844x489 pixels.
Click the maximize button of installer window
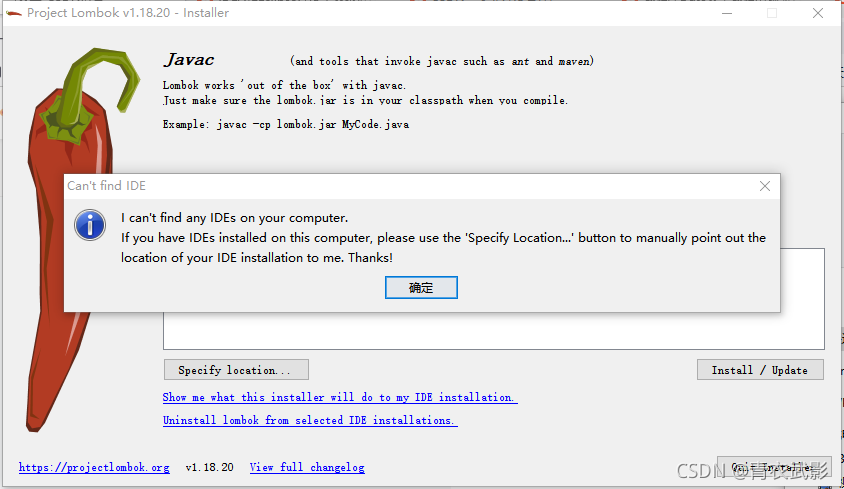click(772, 13)
